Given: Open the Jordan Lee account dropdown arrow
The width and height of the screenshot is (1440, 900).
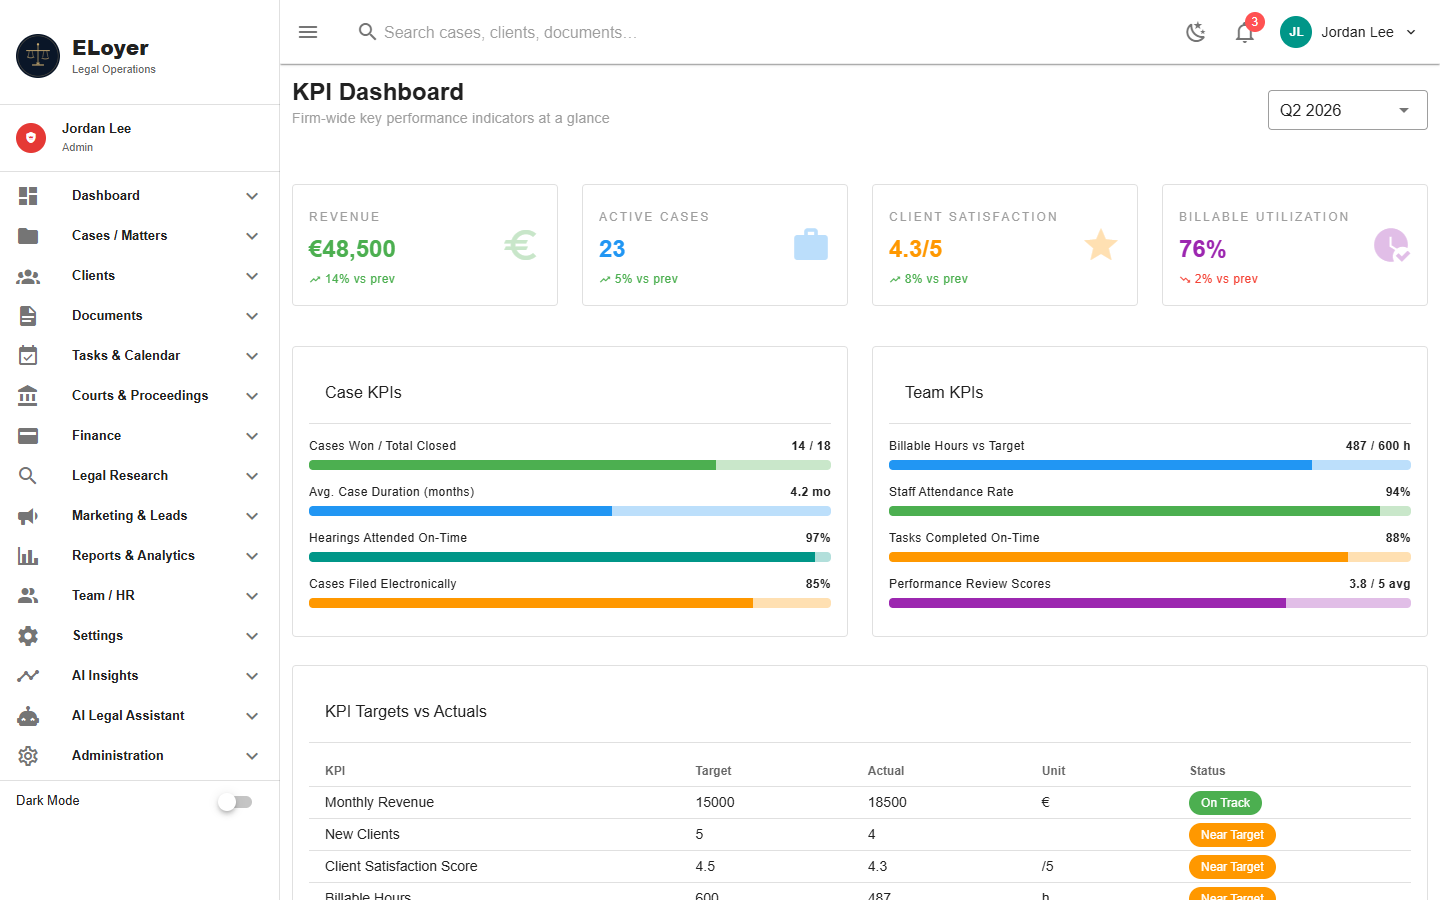Looking at the screenshot, I should pos(1411,32).
